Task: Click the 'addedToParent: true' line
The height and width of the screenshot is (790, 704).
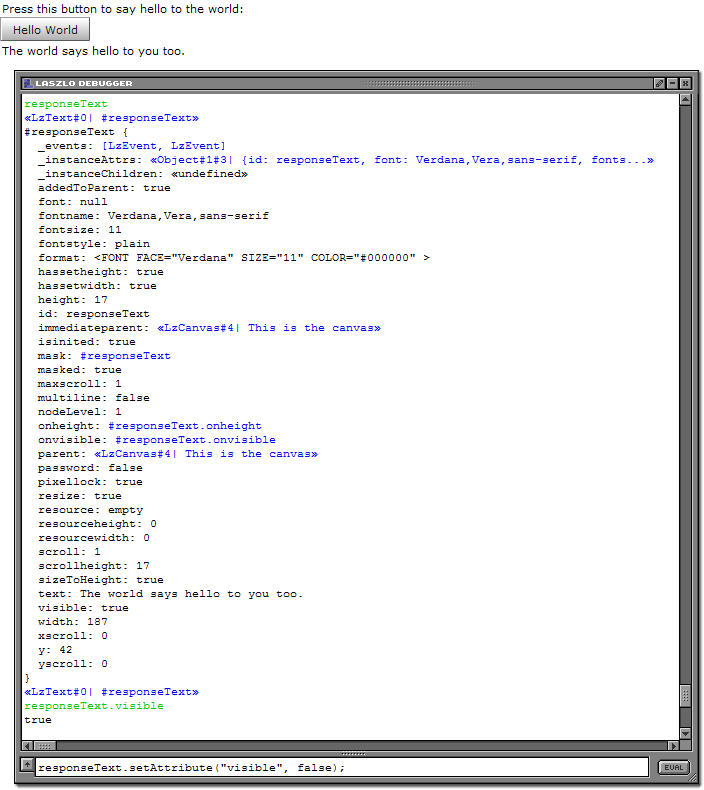Action: coord(104,188)
